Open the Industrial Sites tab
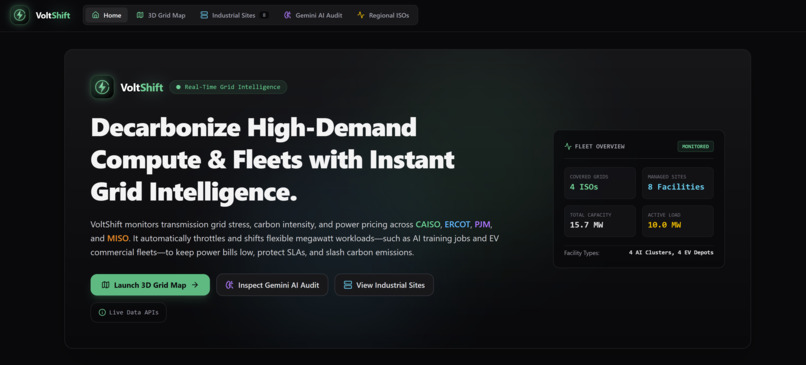This screenshot has width=806, height=365. [x=234, y=15]
